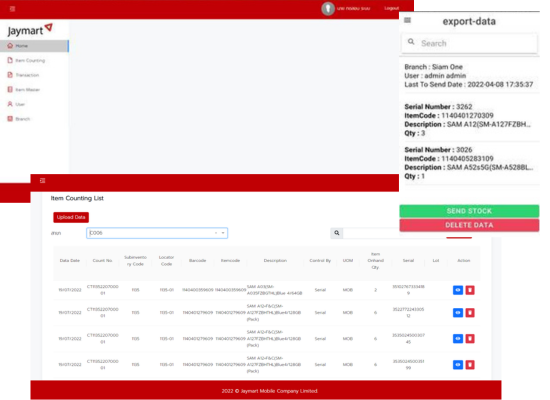Image resolution: width=550 pixels, height=400 pixels.
Task: Click the Jaymart logo
Action: click(30, 30)
